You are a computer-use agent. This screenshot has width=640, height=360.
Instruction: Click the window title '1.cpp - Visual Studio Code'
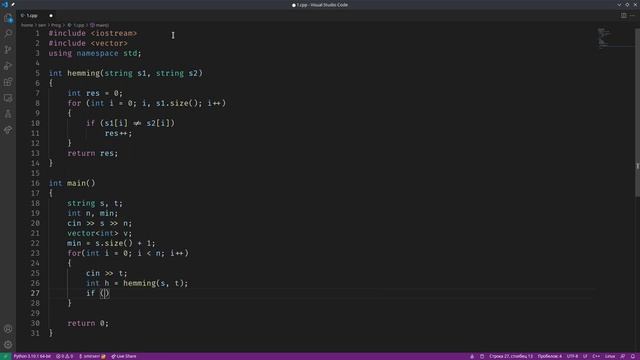pyautogui.click(x=322, y=5)
